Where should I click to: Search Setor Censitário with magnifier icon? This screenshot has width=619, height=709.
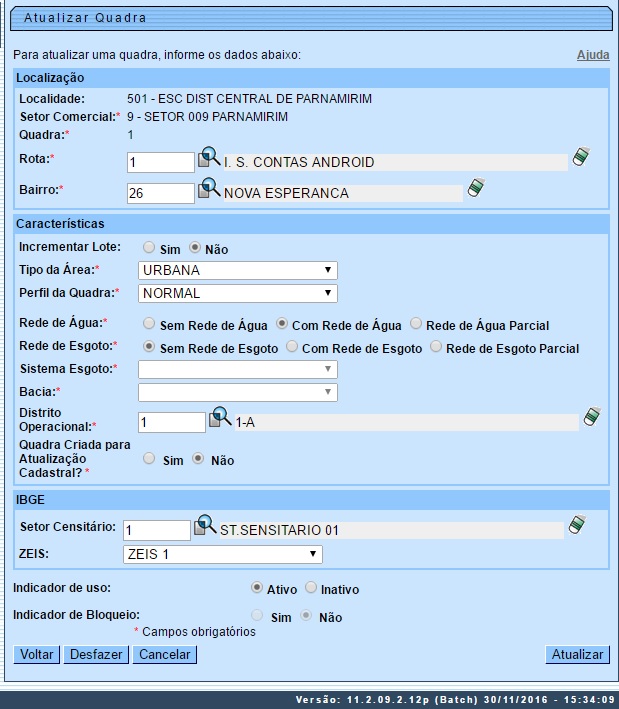(205, 525)
